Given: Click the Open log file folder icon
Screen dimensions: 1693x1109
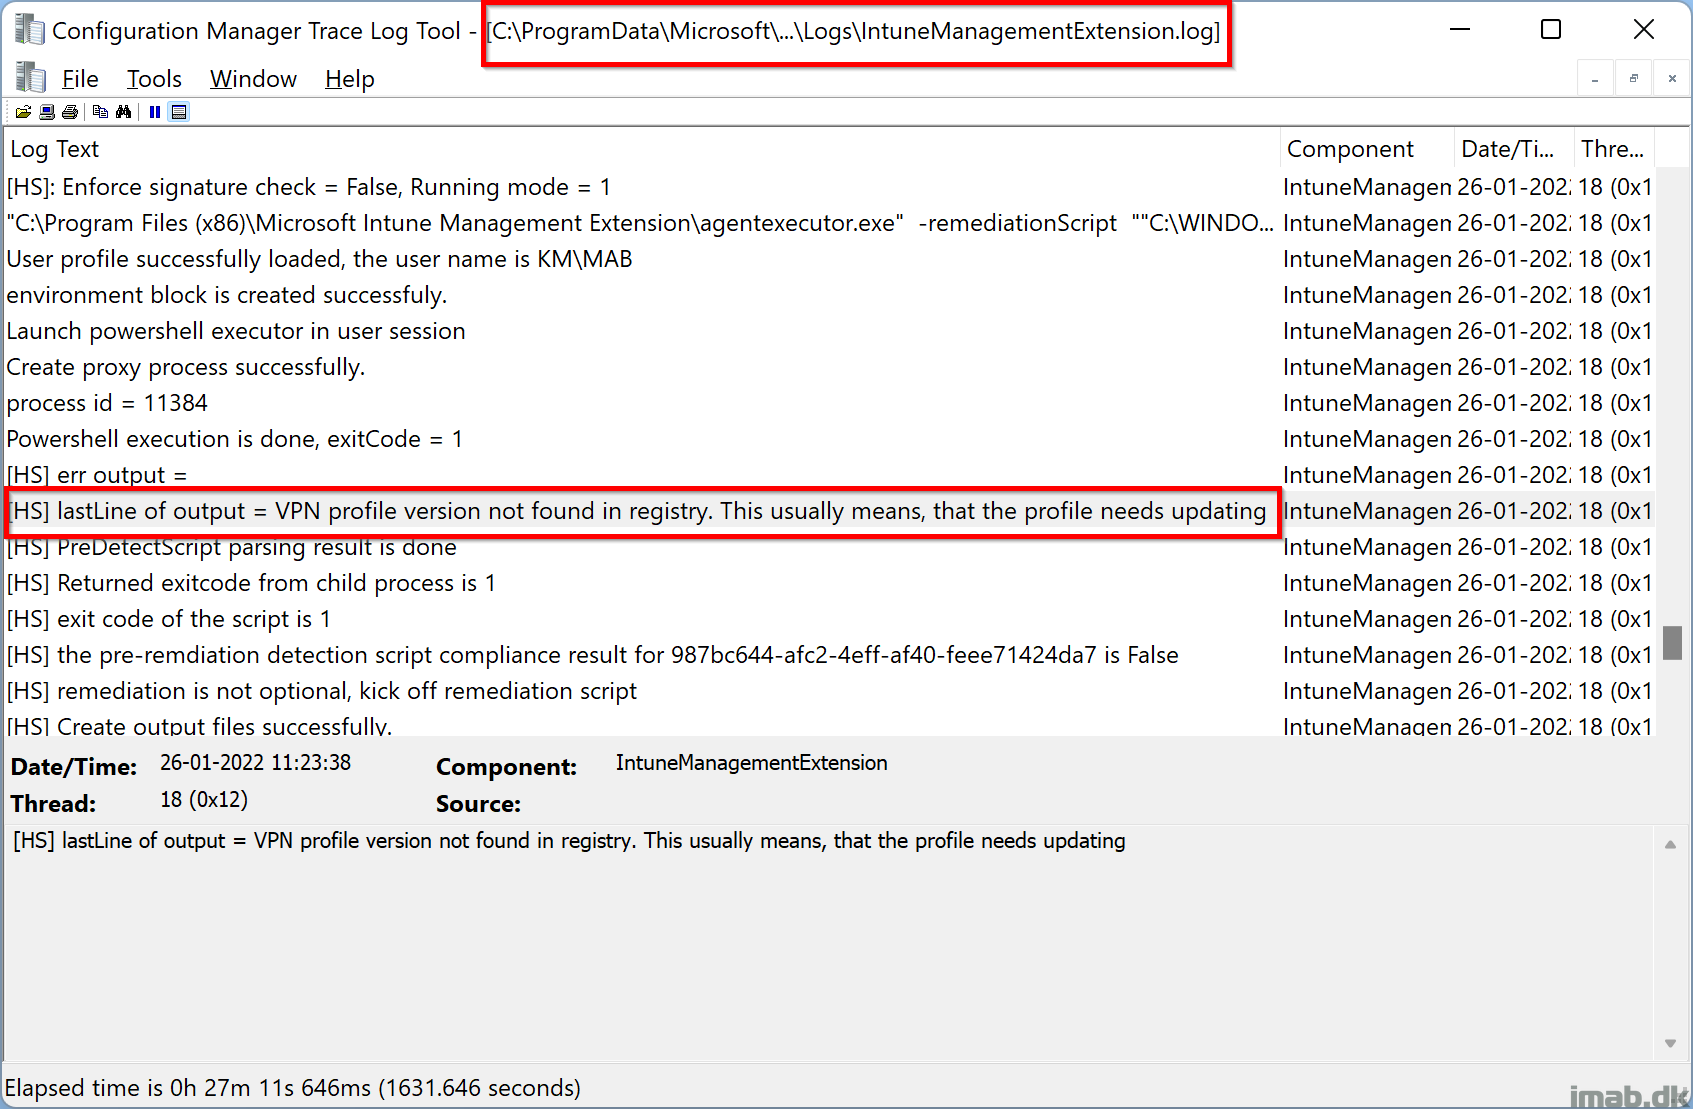Looking at the screenshot, I should 23,112.
